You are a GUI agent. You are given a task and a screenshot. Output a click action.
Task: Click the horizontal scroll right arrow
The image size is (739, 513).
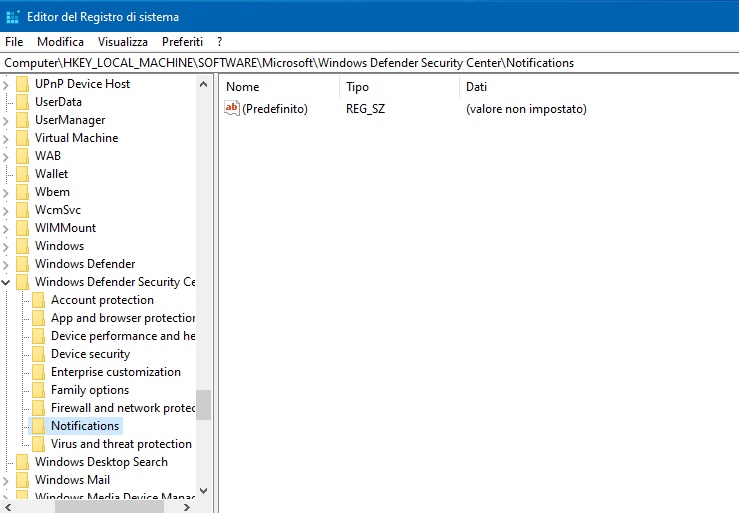[x=187, y=507]
